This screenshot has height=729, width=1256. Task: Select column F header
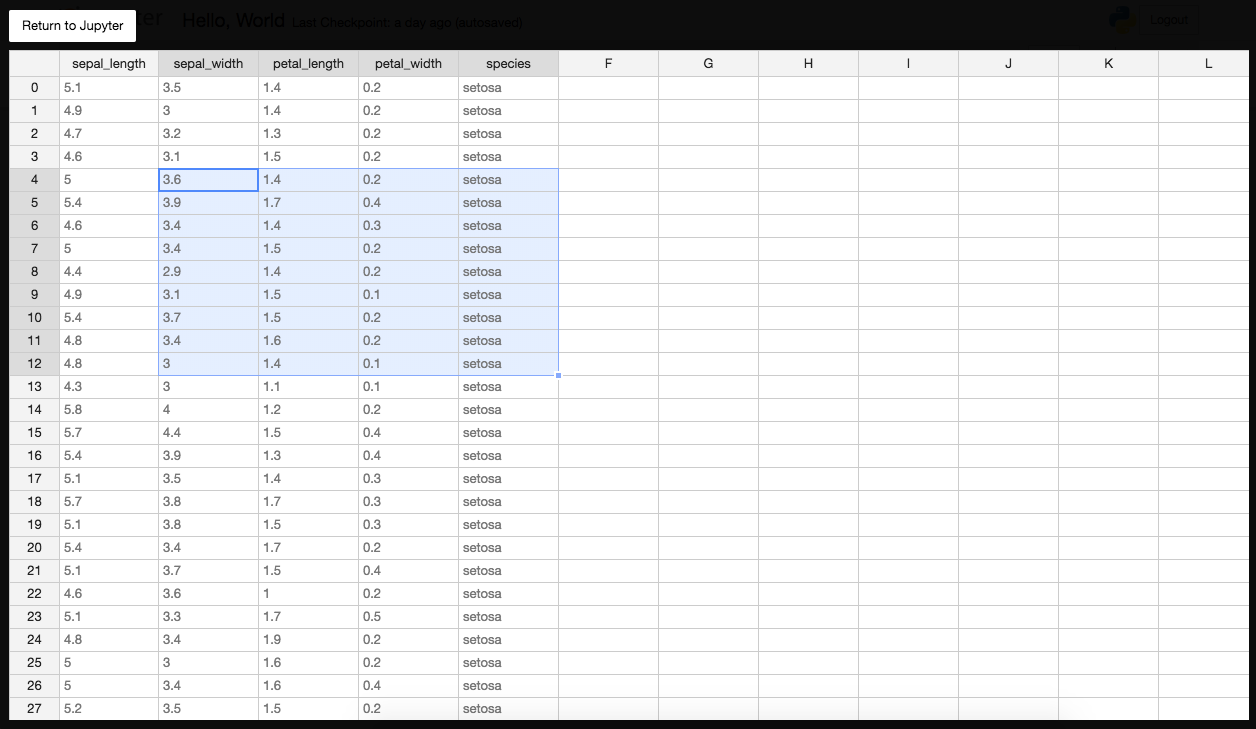click(x=609, y=64)
